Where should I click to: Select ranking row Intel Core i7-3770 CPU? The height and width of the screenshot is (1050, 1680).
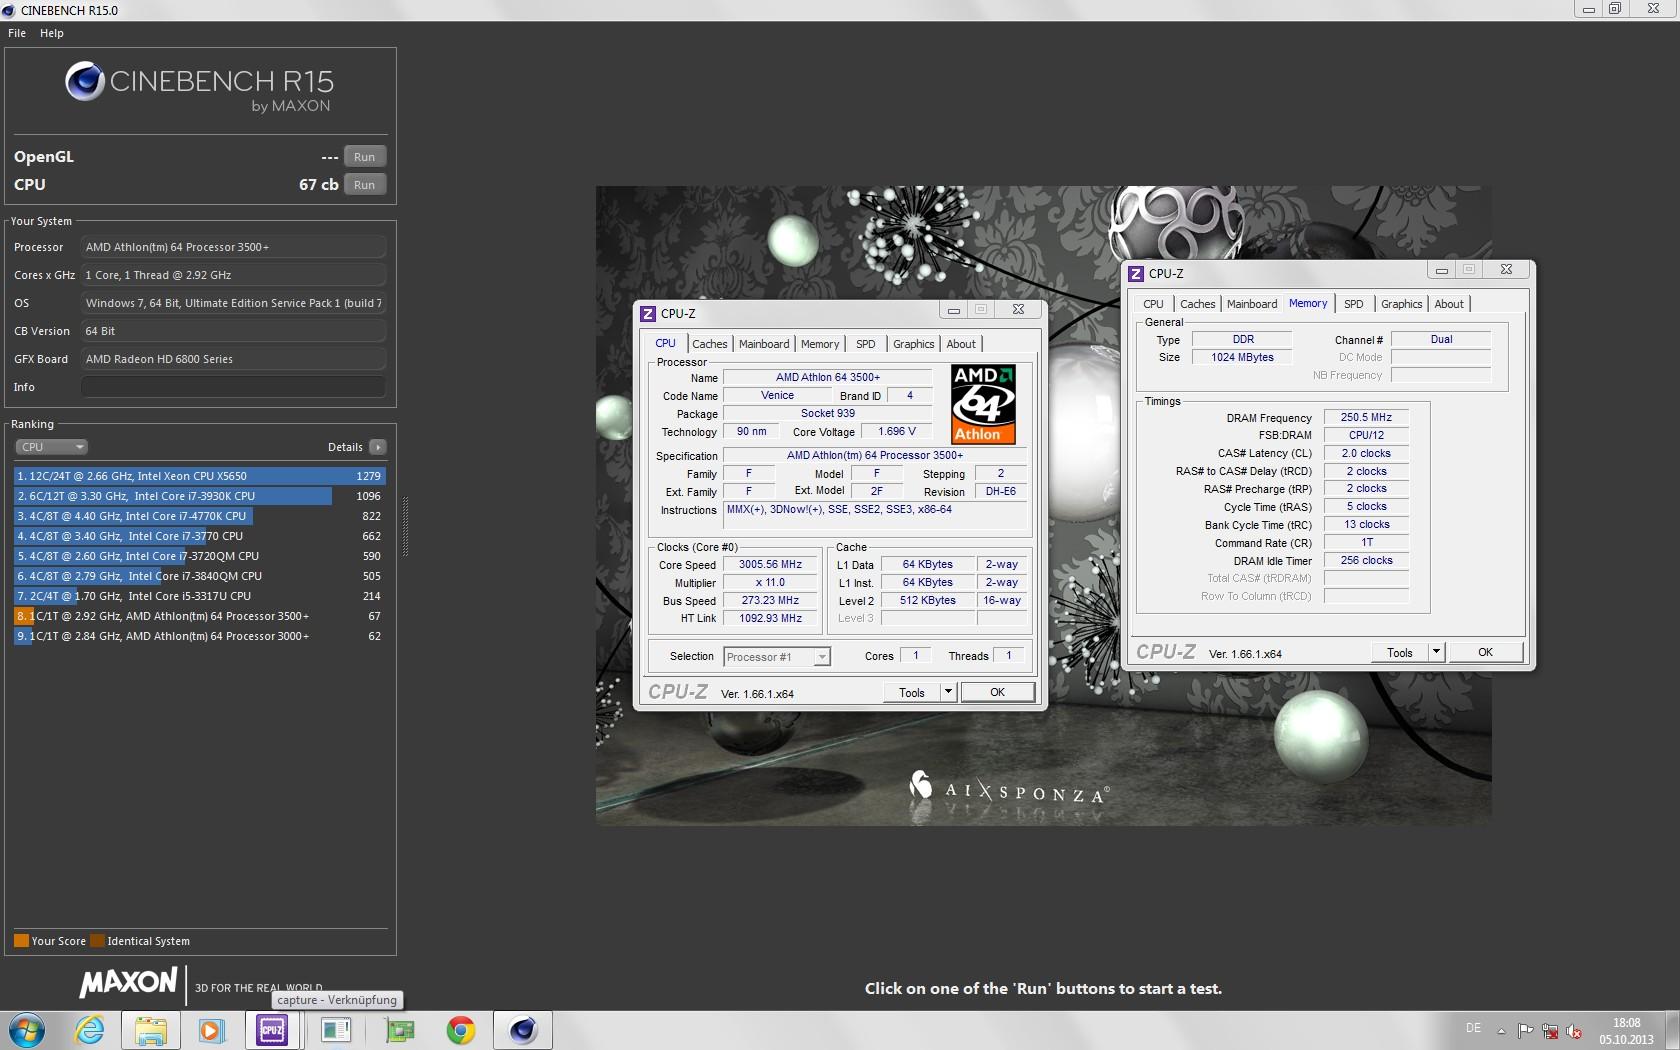pos(200,536)
